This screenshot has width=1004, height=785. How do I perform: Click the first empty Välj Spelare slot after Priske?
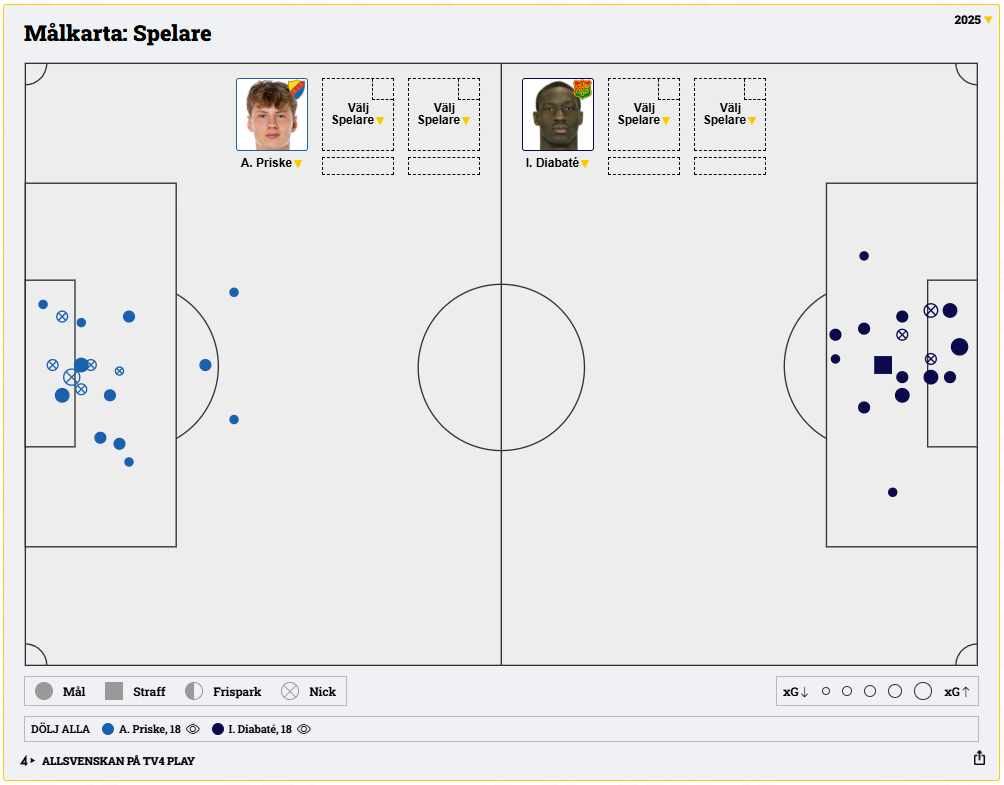tap(357, 115)
